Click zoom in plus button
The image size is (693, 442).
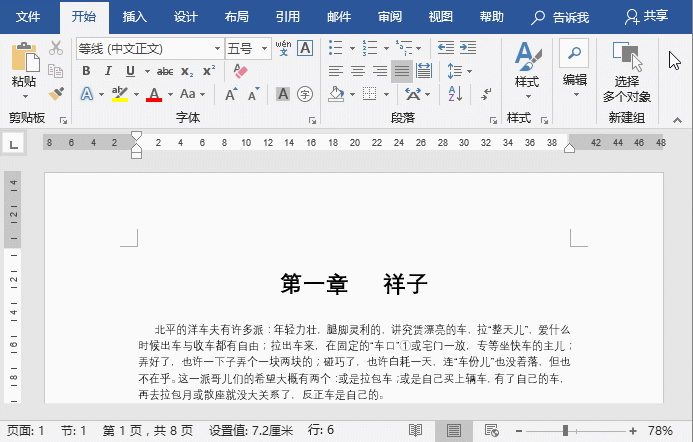pos(633,431)
